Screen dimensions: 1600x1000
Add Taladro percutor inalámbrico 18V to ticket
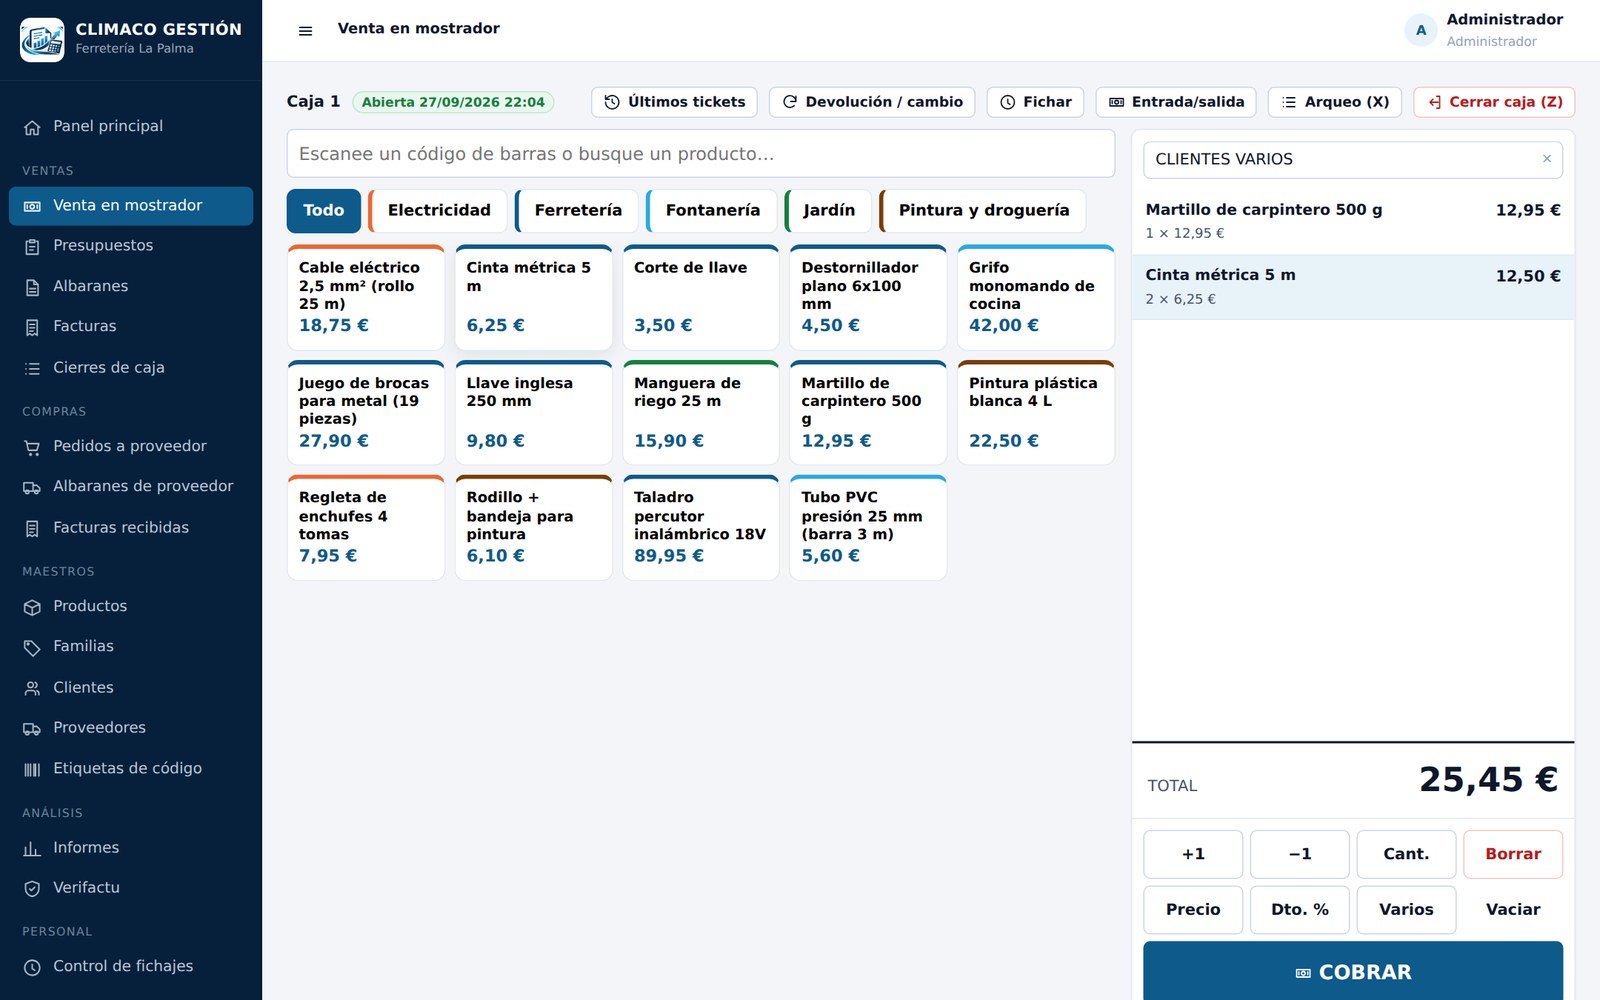tap(701, 528)
